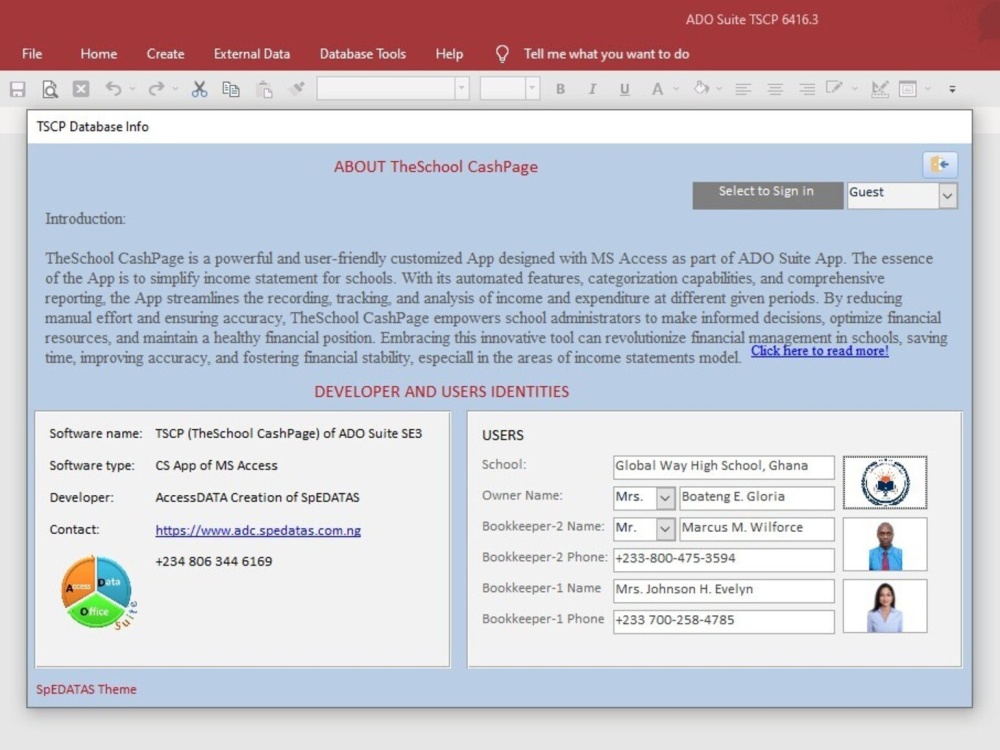
Task: Click the design ruler icon in toolbar
Action: (x=880, y=89)
